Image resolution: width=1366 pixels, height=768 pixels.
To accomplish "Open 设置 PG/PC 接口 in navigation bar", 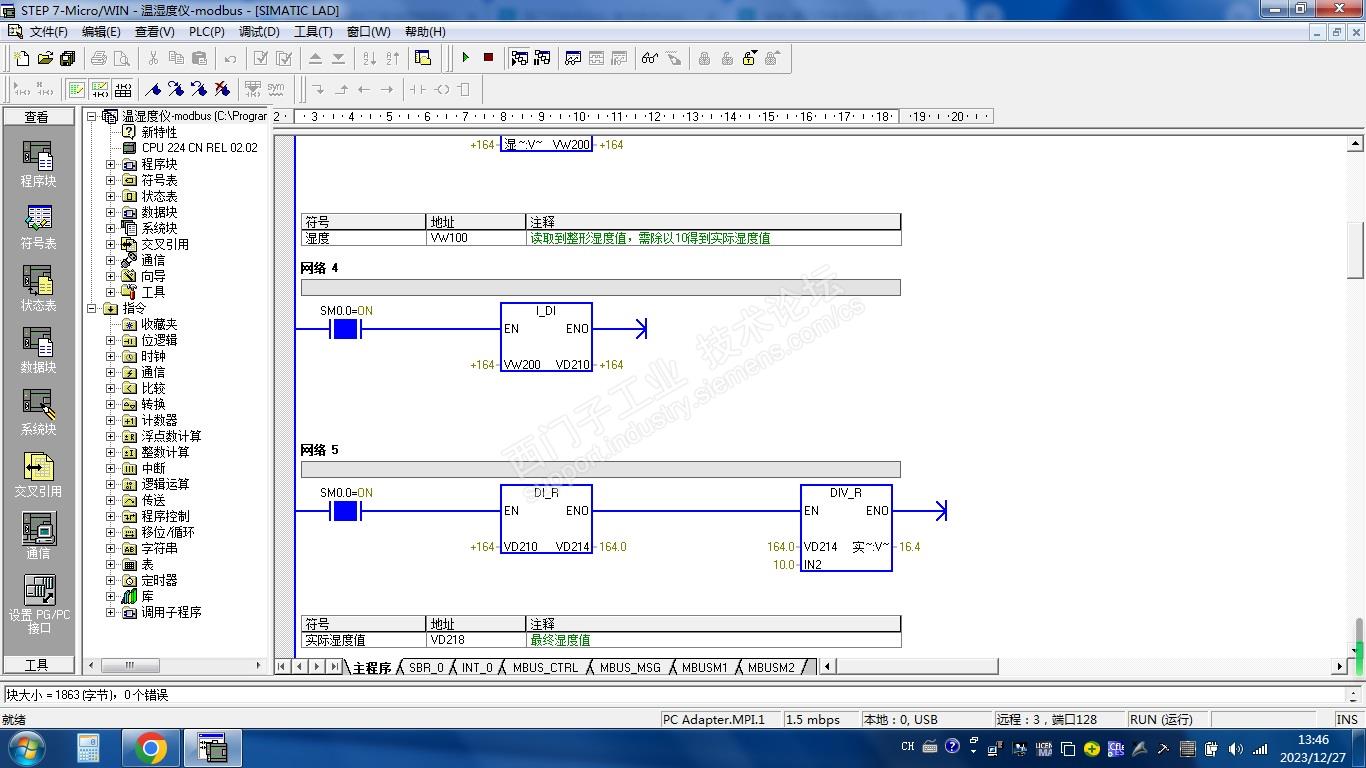I will click(x=39, y=604).
